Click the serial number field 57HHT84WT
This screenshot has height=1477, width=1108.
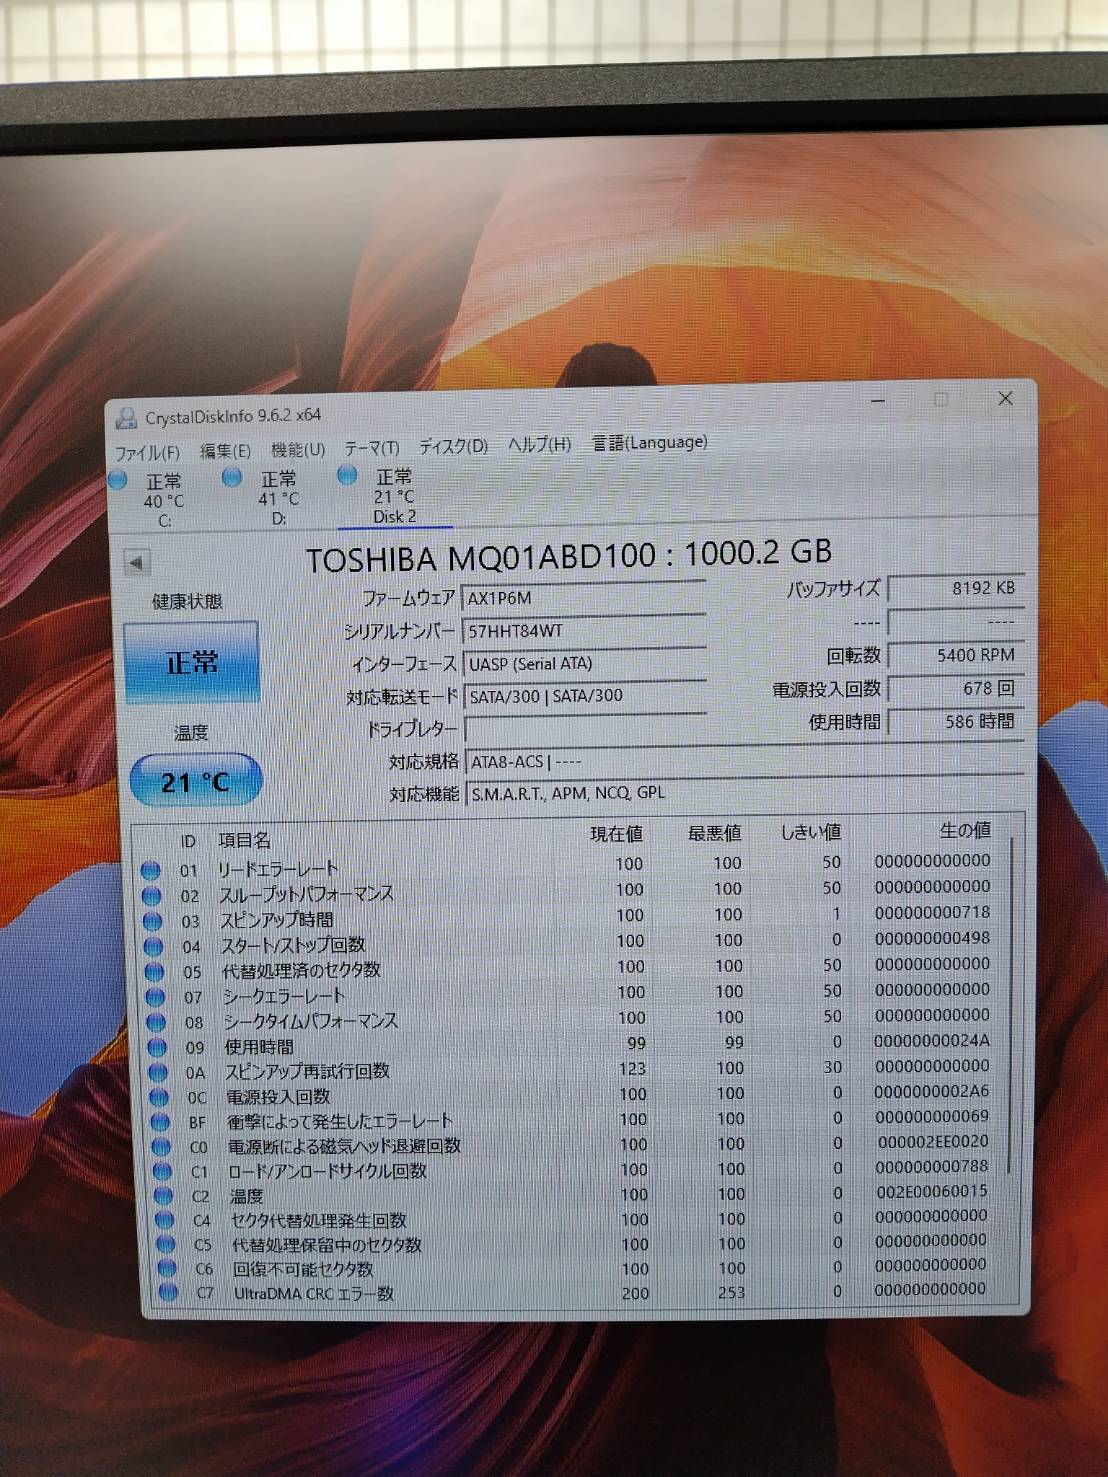584,630
